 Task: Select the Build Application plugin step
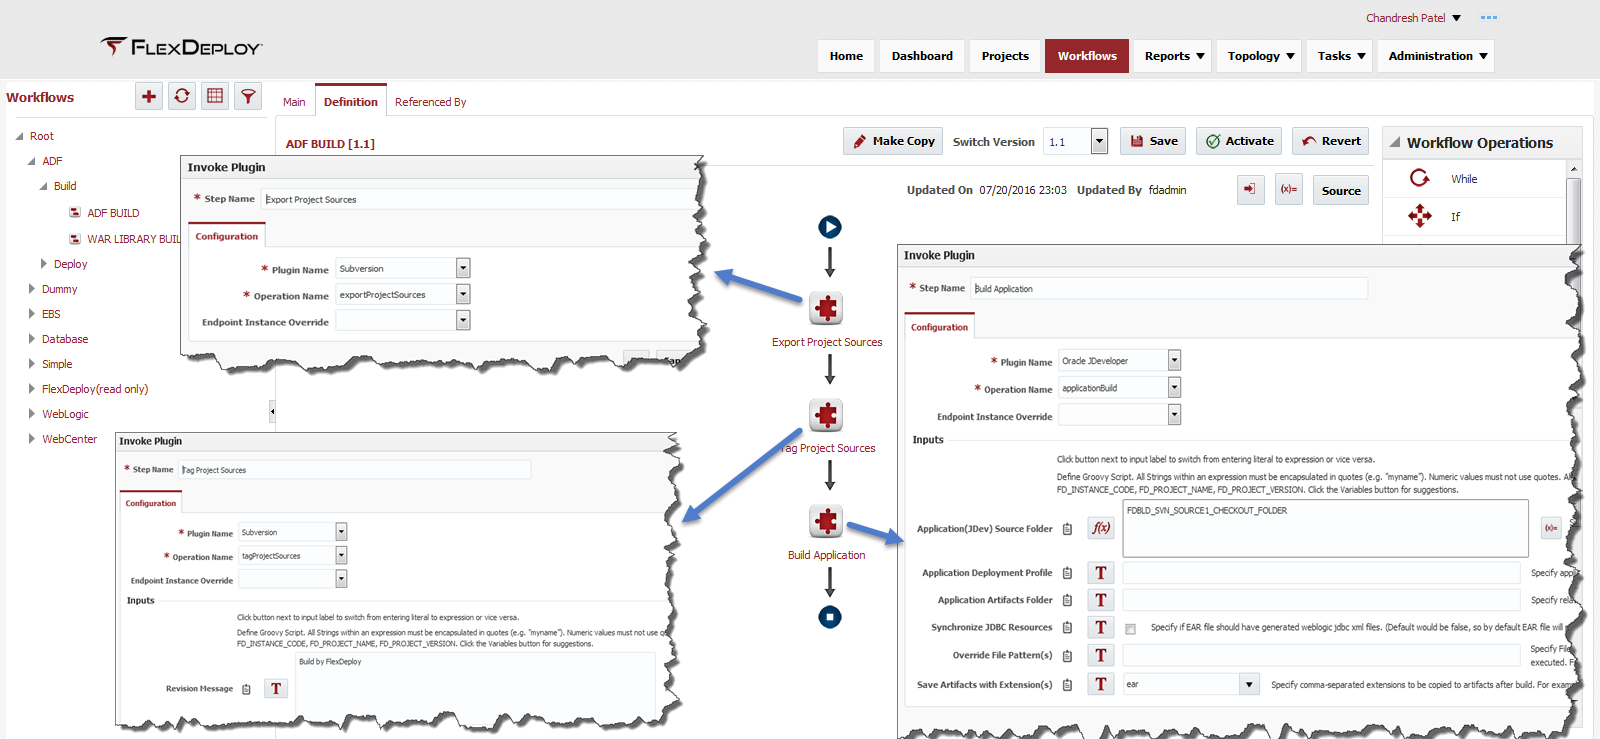826,521
